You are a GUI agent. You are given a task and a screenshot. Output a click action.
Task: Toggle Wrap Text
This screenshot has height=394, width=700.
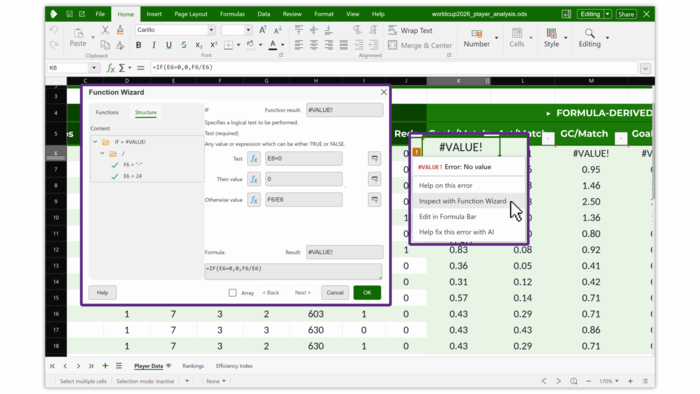click(411, 30)
